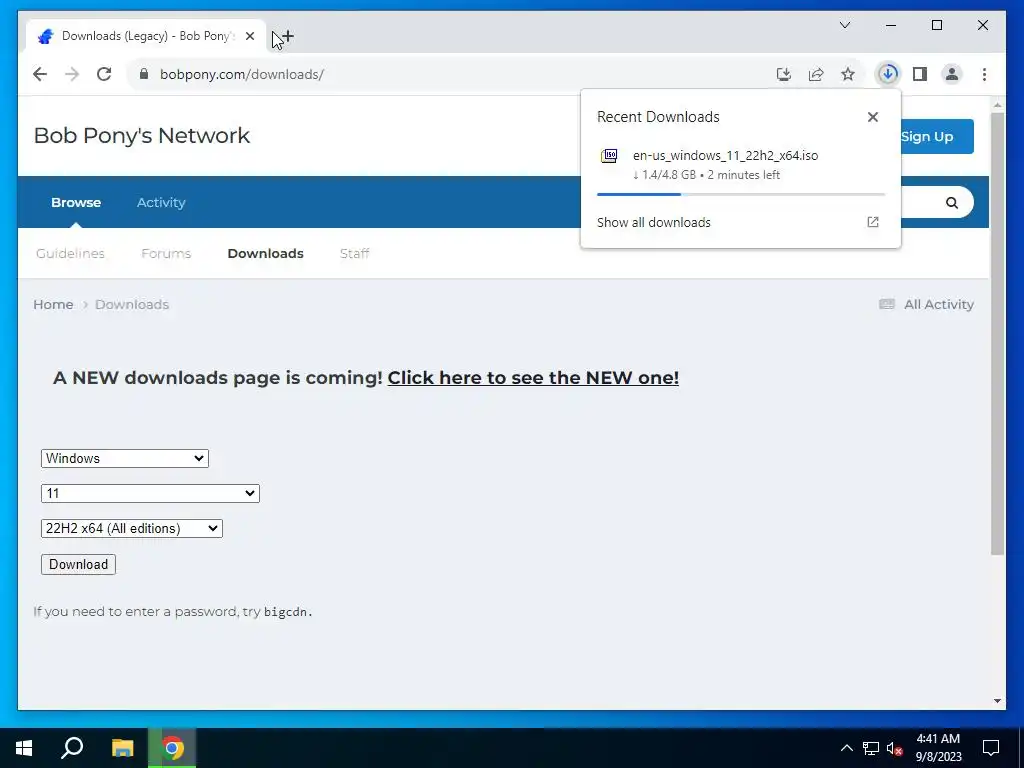This screenshot has width=1024, height=768.
Task: Click the bigcdn password text
Action: click(287, 612)
